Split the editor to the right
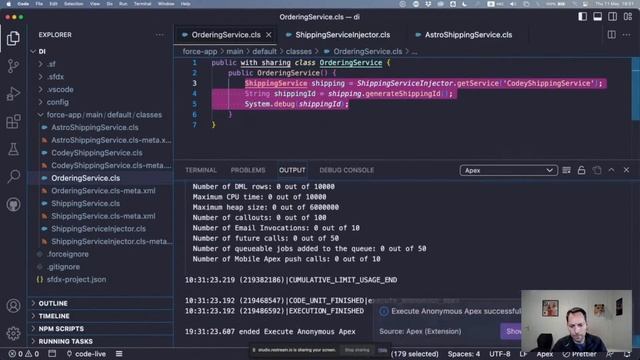The height and width of the screenshot is (360, 640). click(611, 35)
